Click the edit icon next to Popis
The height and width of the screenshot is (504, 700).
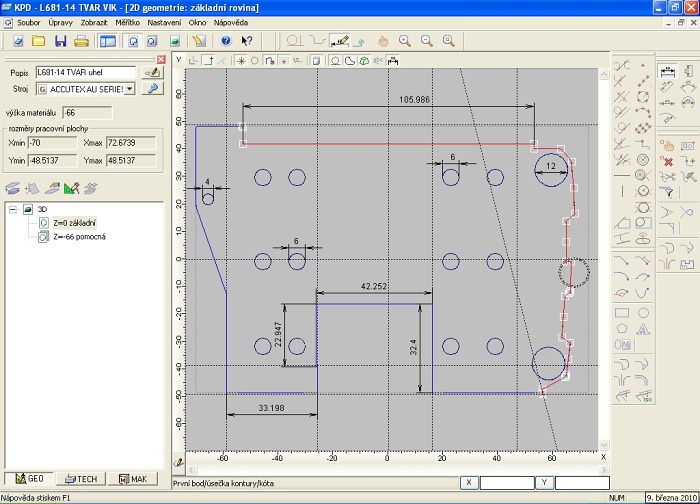pyautogui.click(x=153, y=72)
